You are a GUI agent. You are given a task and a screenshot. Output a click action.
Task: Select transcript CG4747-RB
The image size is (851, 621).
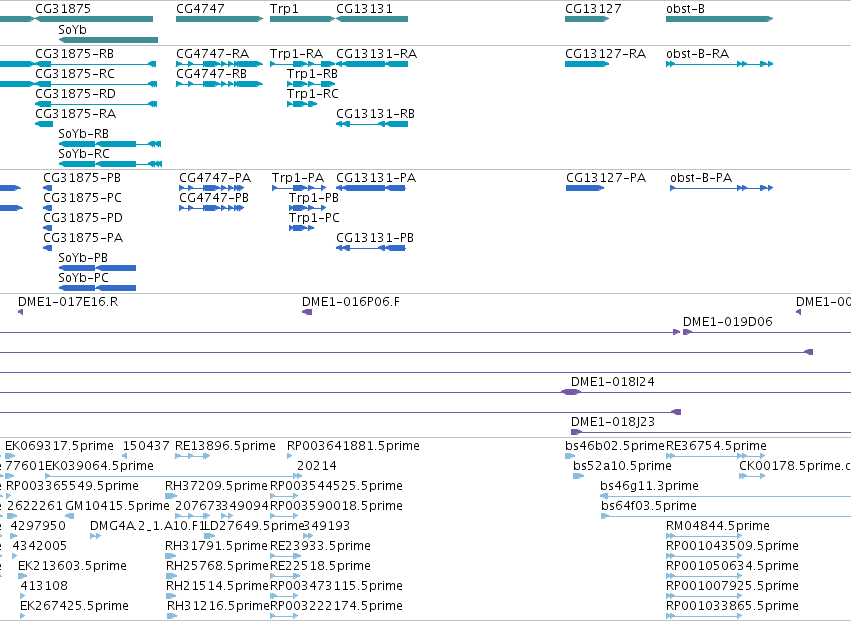click(219, 84)
